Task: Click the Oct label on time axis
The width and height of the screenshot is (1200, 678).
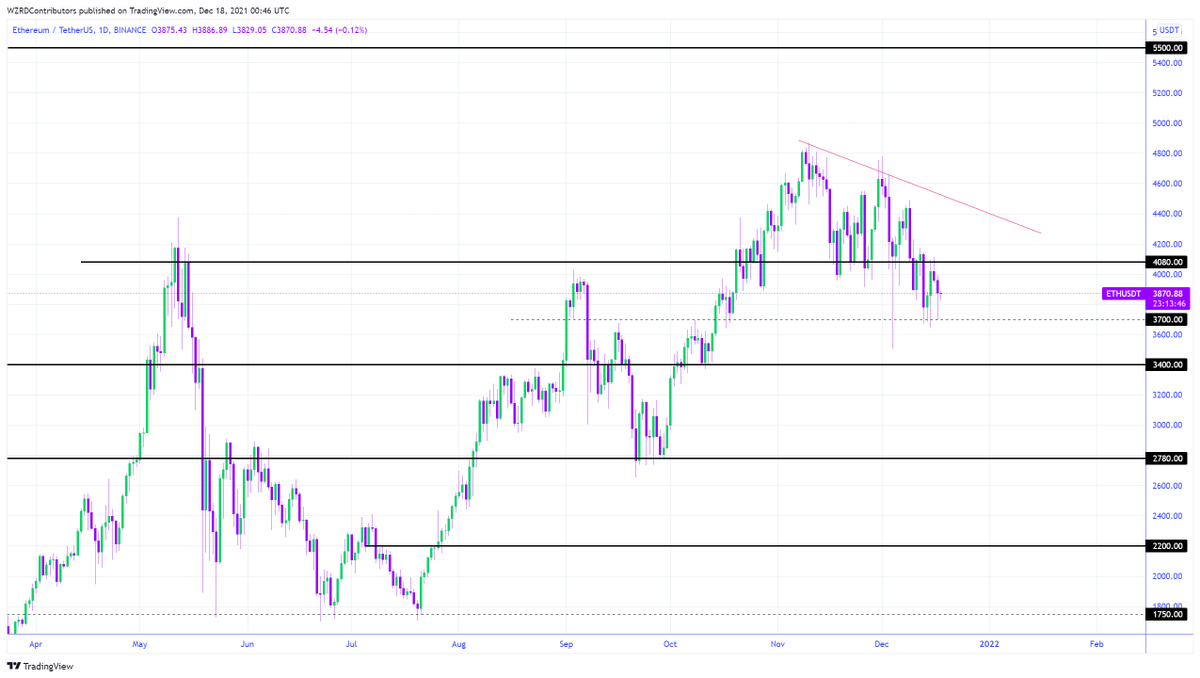Action: [670, 645]
